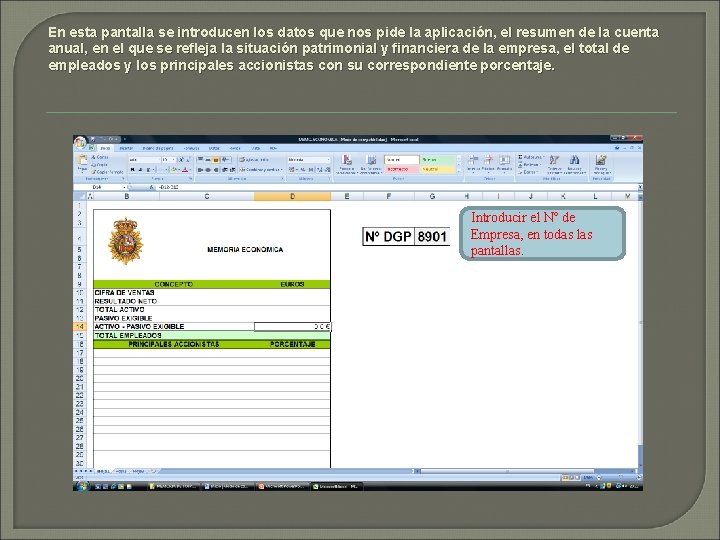This screenshot has height=540, width=720.
Task: Click Cortar in the clipboard group
Action: click(x=100, y=157)
